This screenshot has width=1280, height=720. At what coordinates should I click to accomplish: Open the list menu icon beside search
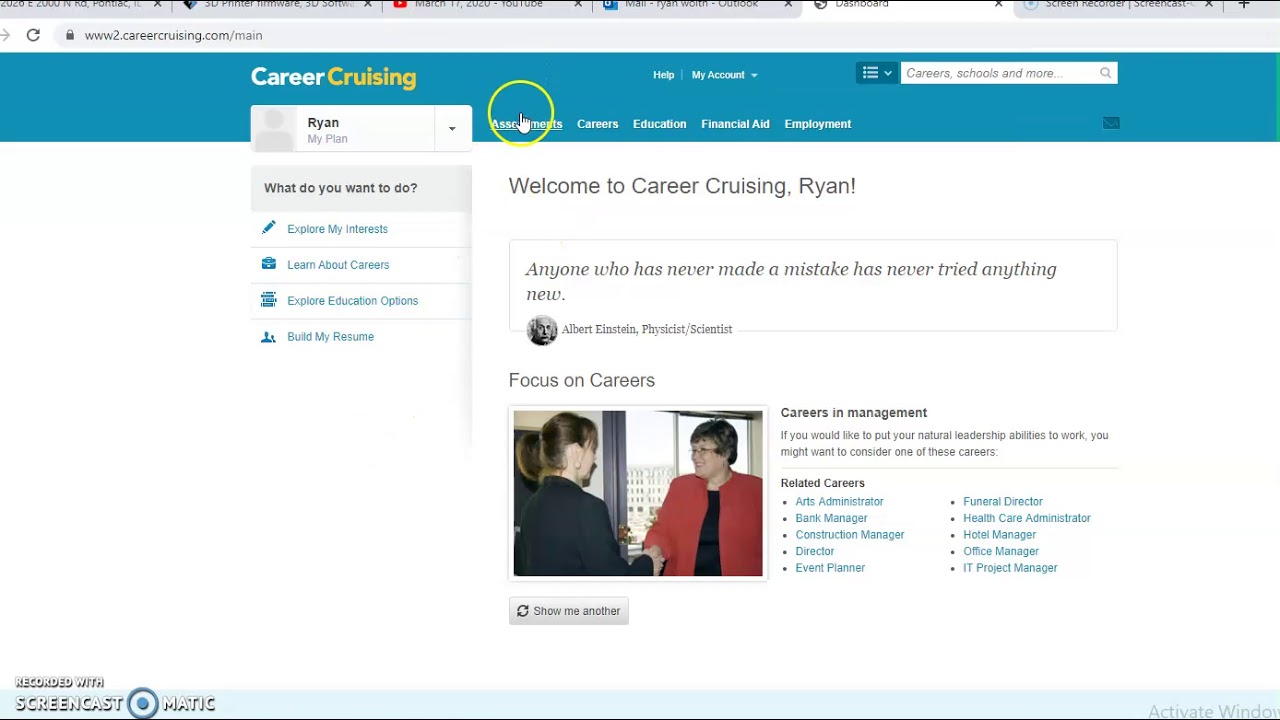point(877,73)
